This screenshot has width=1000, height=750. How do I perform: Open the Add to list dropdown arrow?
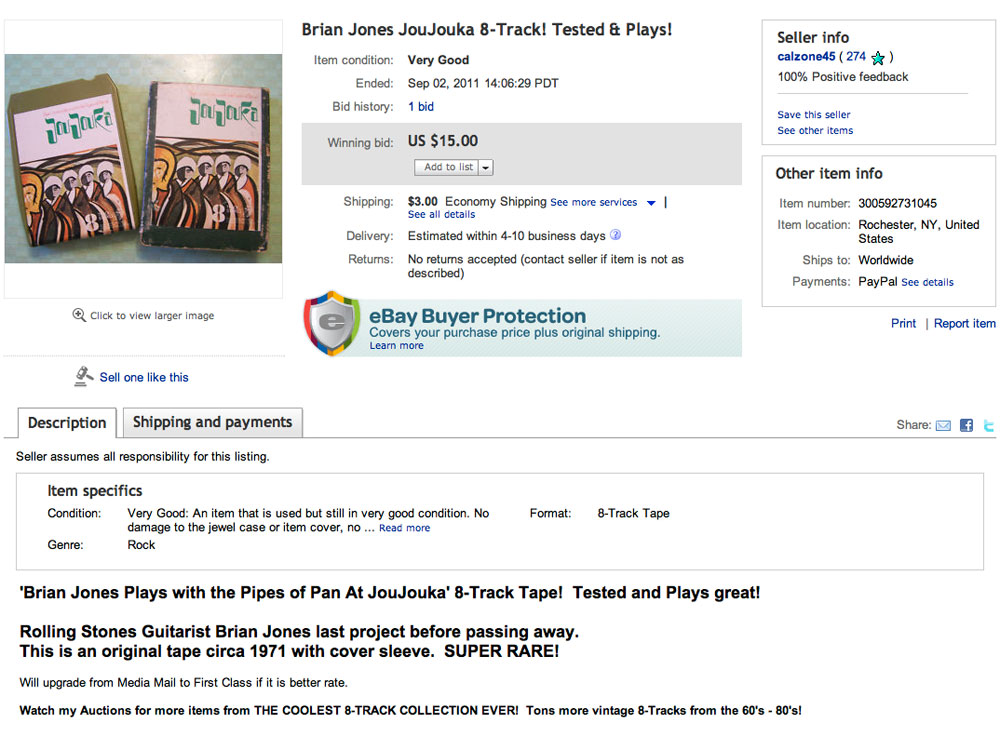pos(485,168)
